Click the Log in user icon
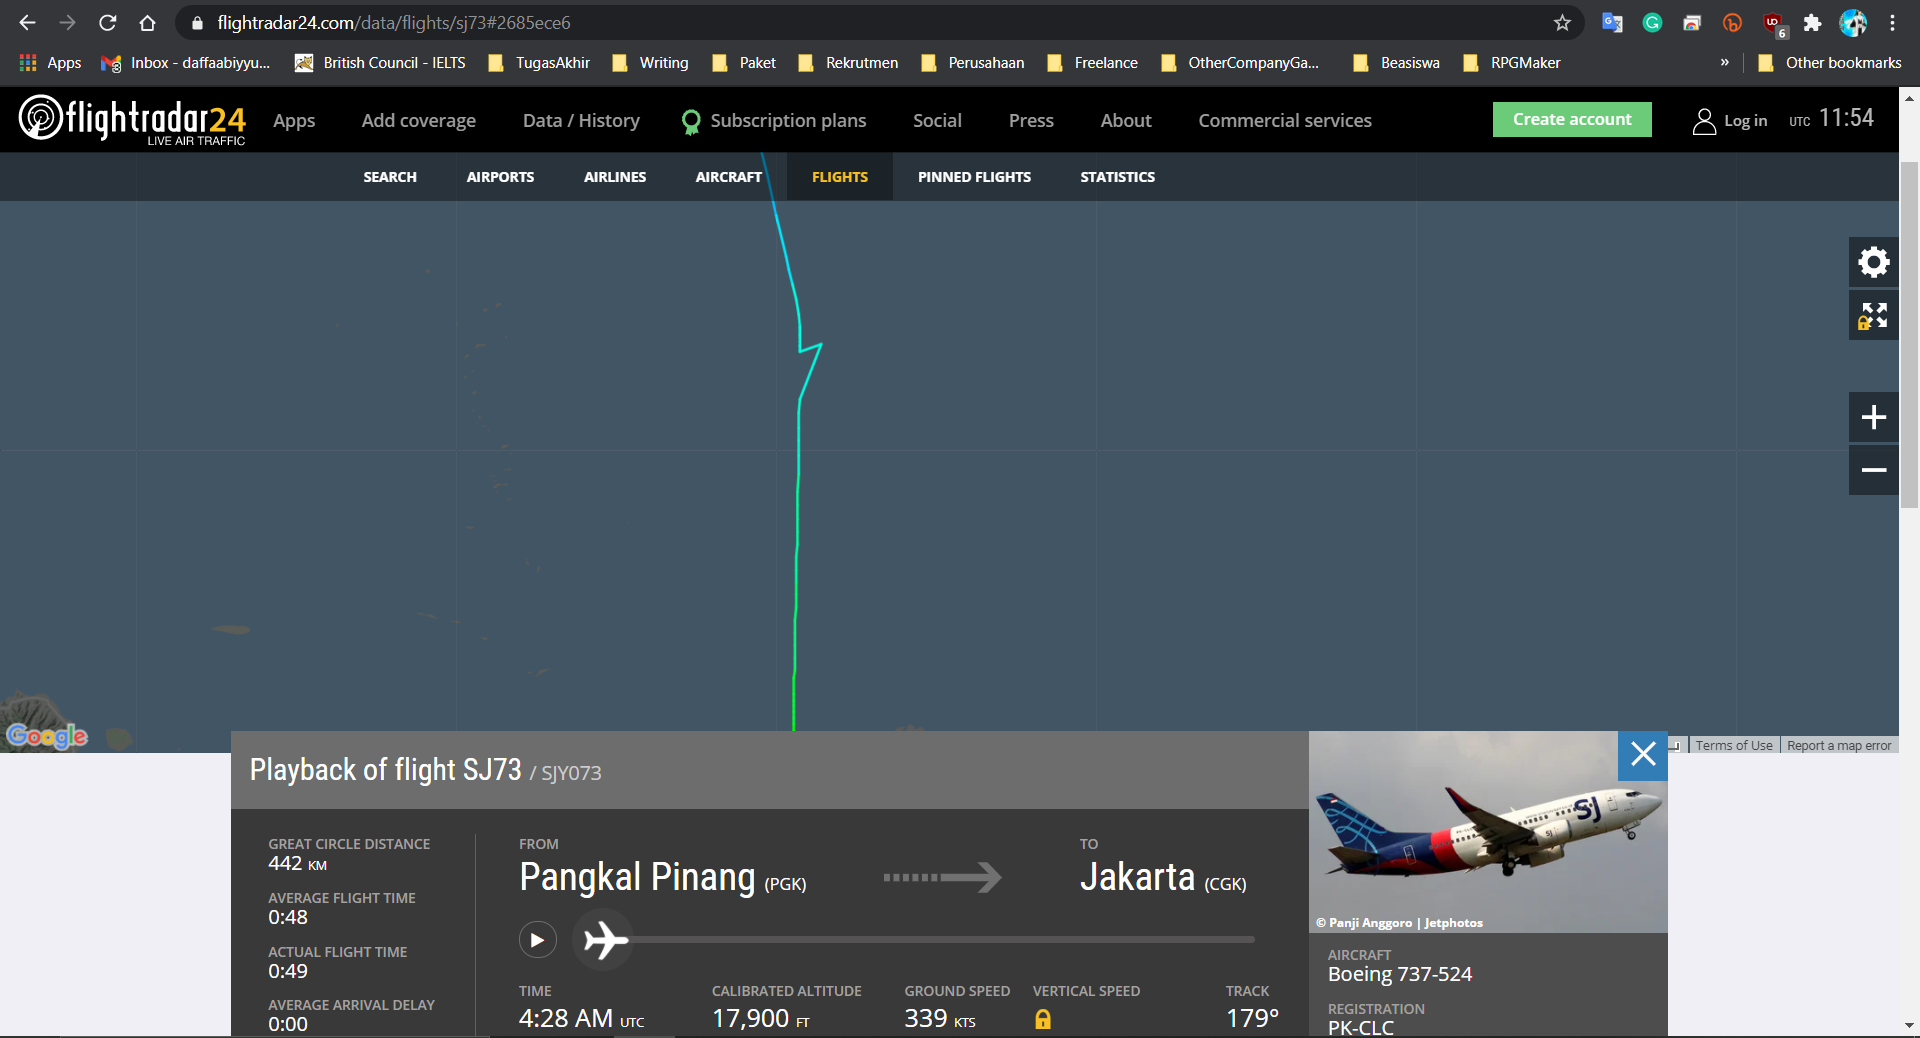The width and height of the screenshot is (1920, 1038). pyautogui.click(x=1704, y=121)
